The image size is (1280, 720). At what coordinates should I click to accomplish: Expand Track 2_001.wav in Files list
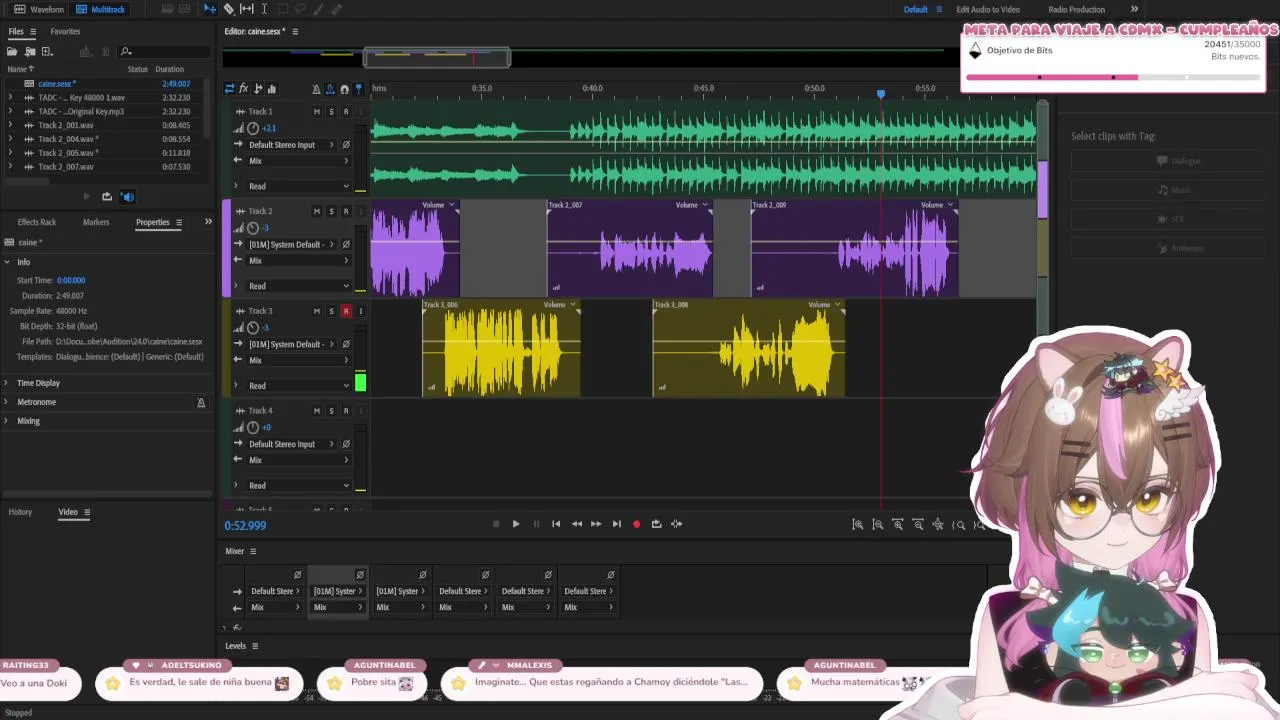pos(10,126)
